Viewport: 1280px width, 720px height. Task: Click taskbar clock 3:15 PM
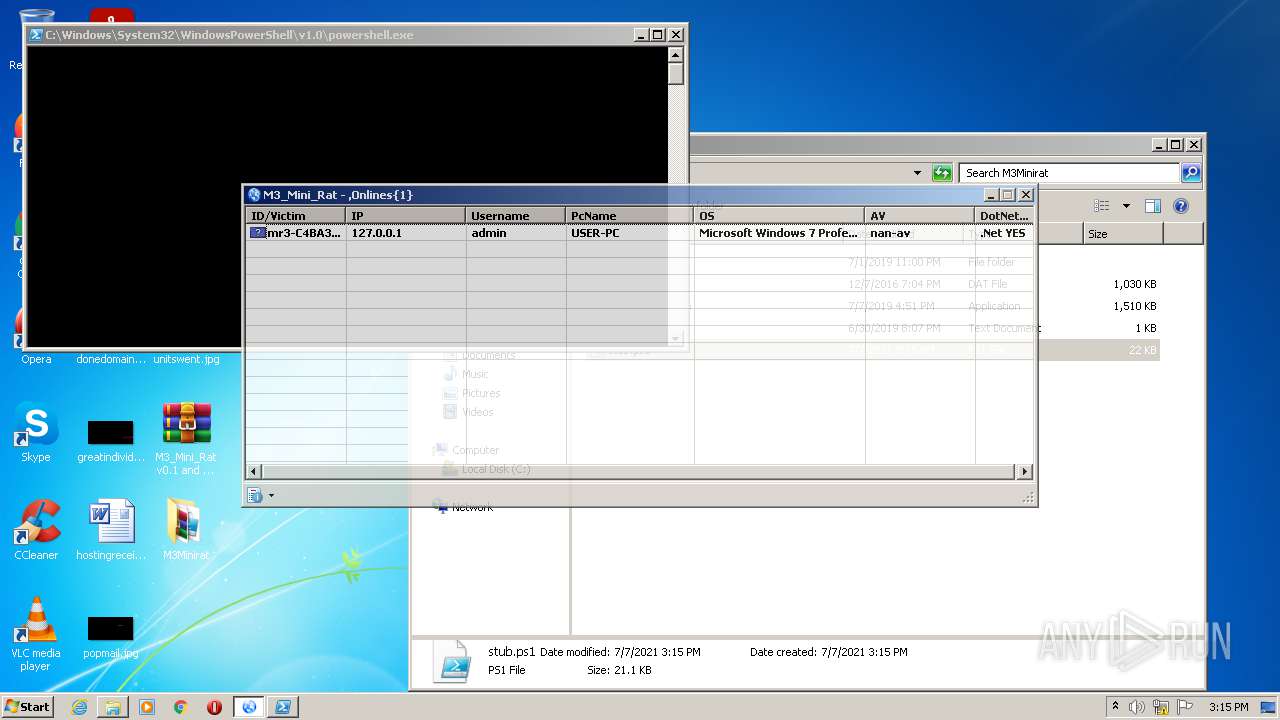(x=1228, y=707)
